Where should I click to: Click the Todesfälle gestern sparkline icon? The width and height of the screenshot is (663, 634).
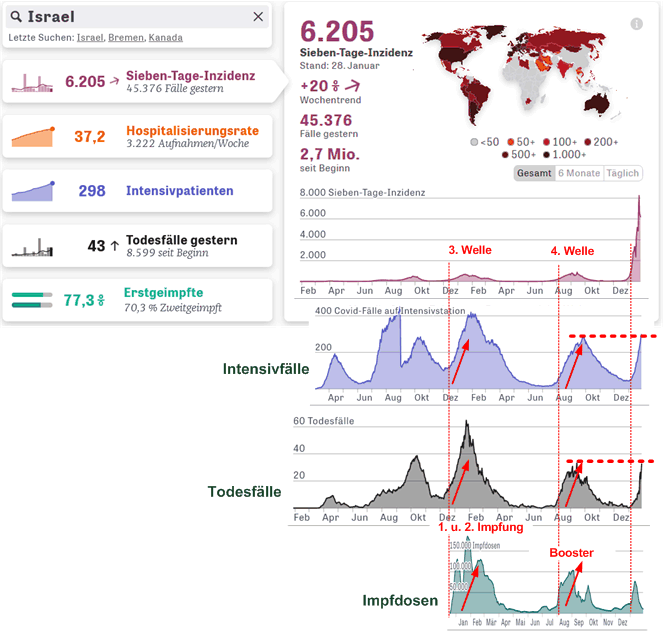pos(32,245)
